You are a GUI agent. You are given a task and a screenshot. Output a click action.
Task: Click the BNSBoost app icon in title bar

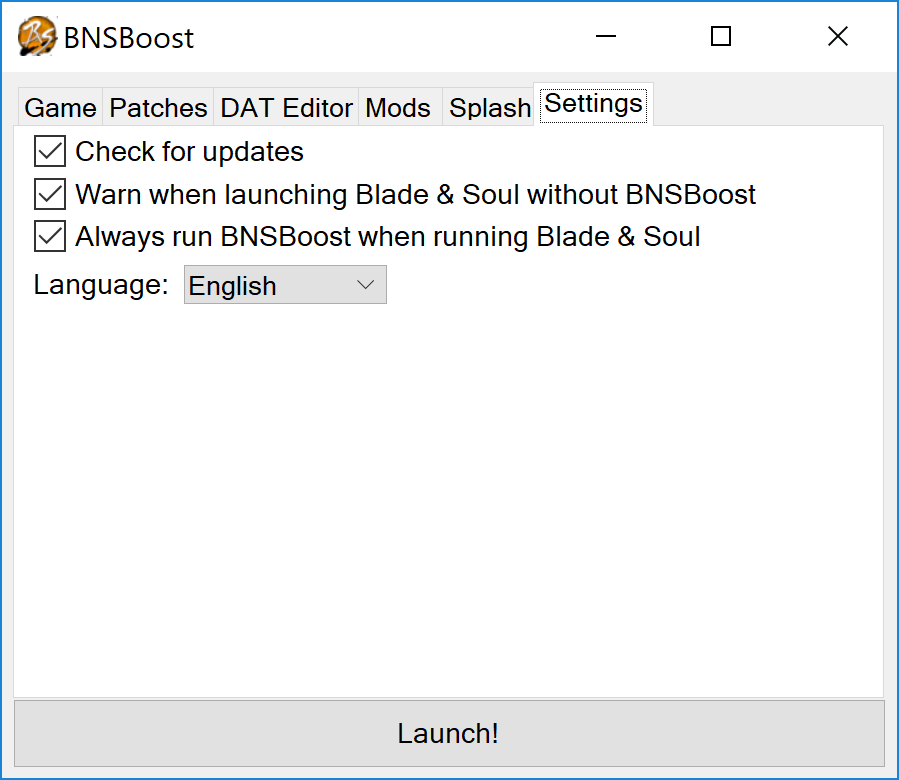click(x=37, y=37)
